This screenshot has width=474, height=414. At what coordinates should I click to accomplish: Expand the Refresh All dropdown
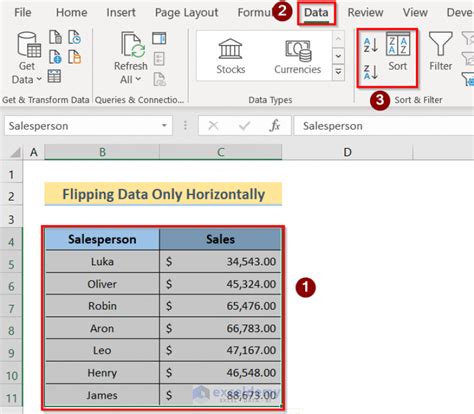point(130,80)
